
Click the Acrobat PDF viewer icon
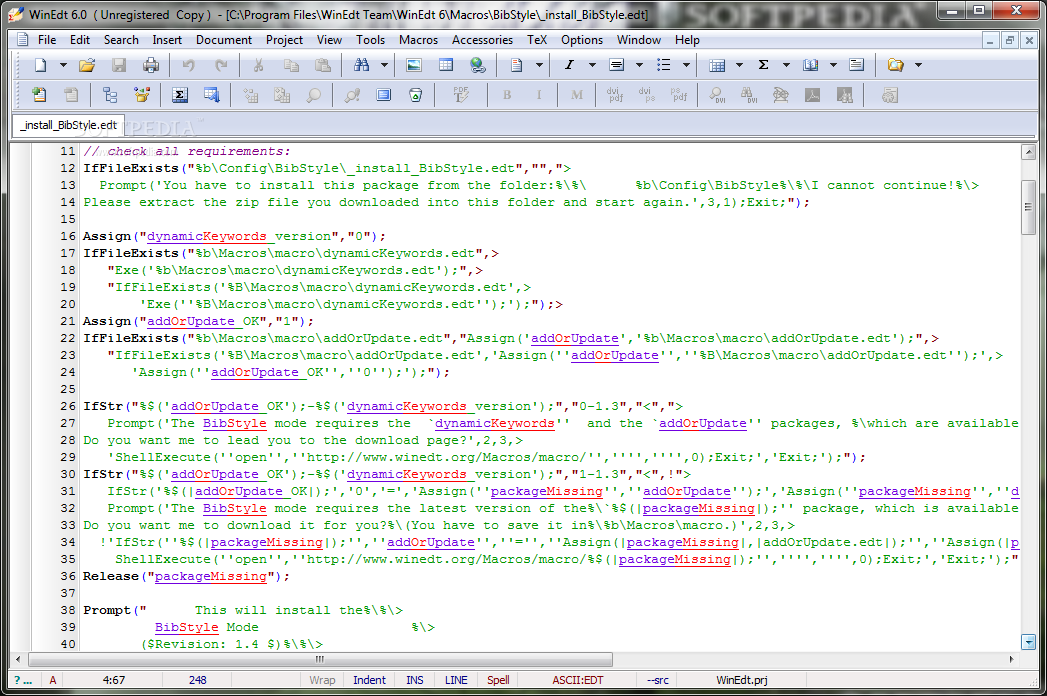click(x=813, y=96)
